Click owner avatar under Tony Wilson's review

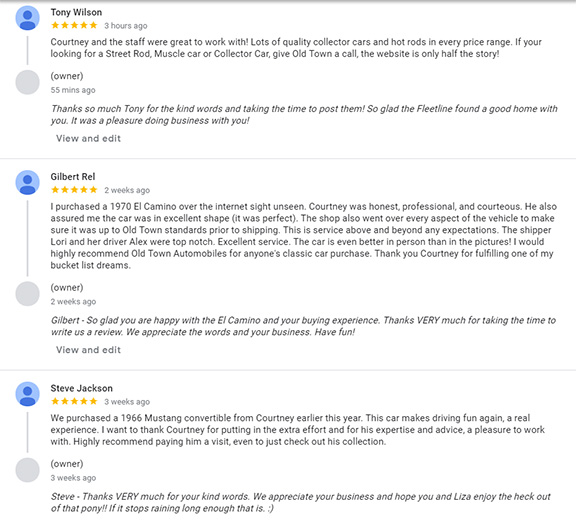[x=28, y=82]
